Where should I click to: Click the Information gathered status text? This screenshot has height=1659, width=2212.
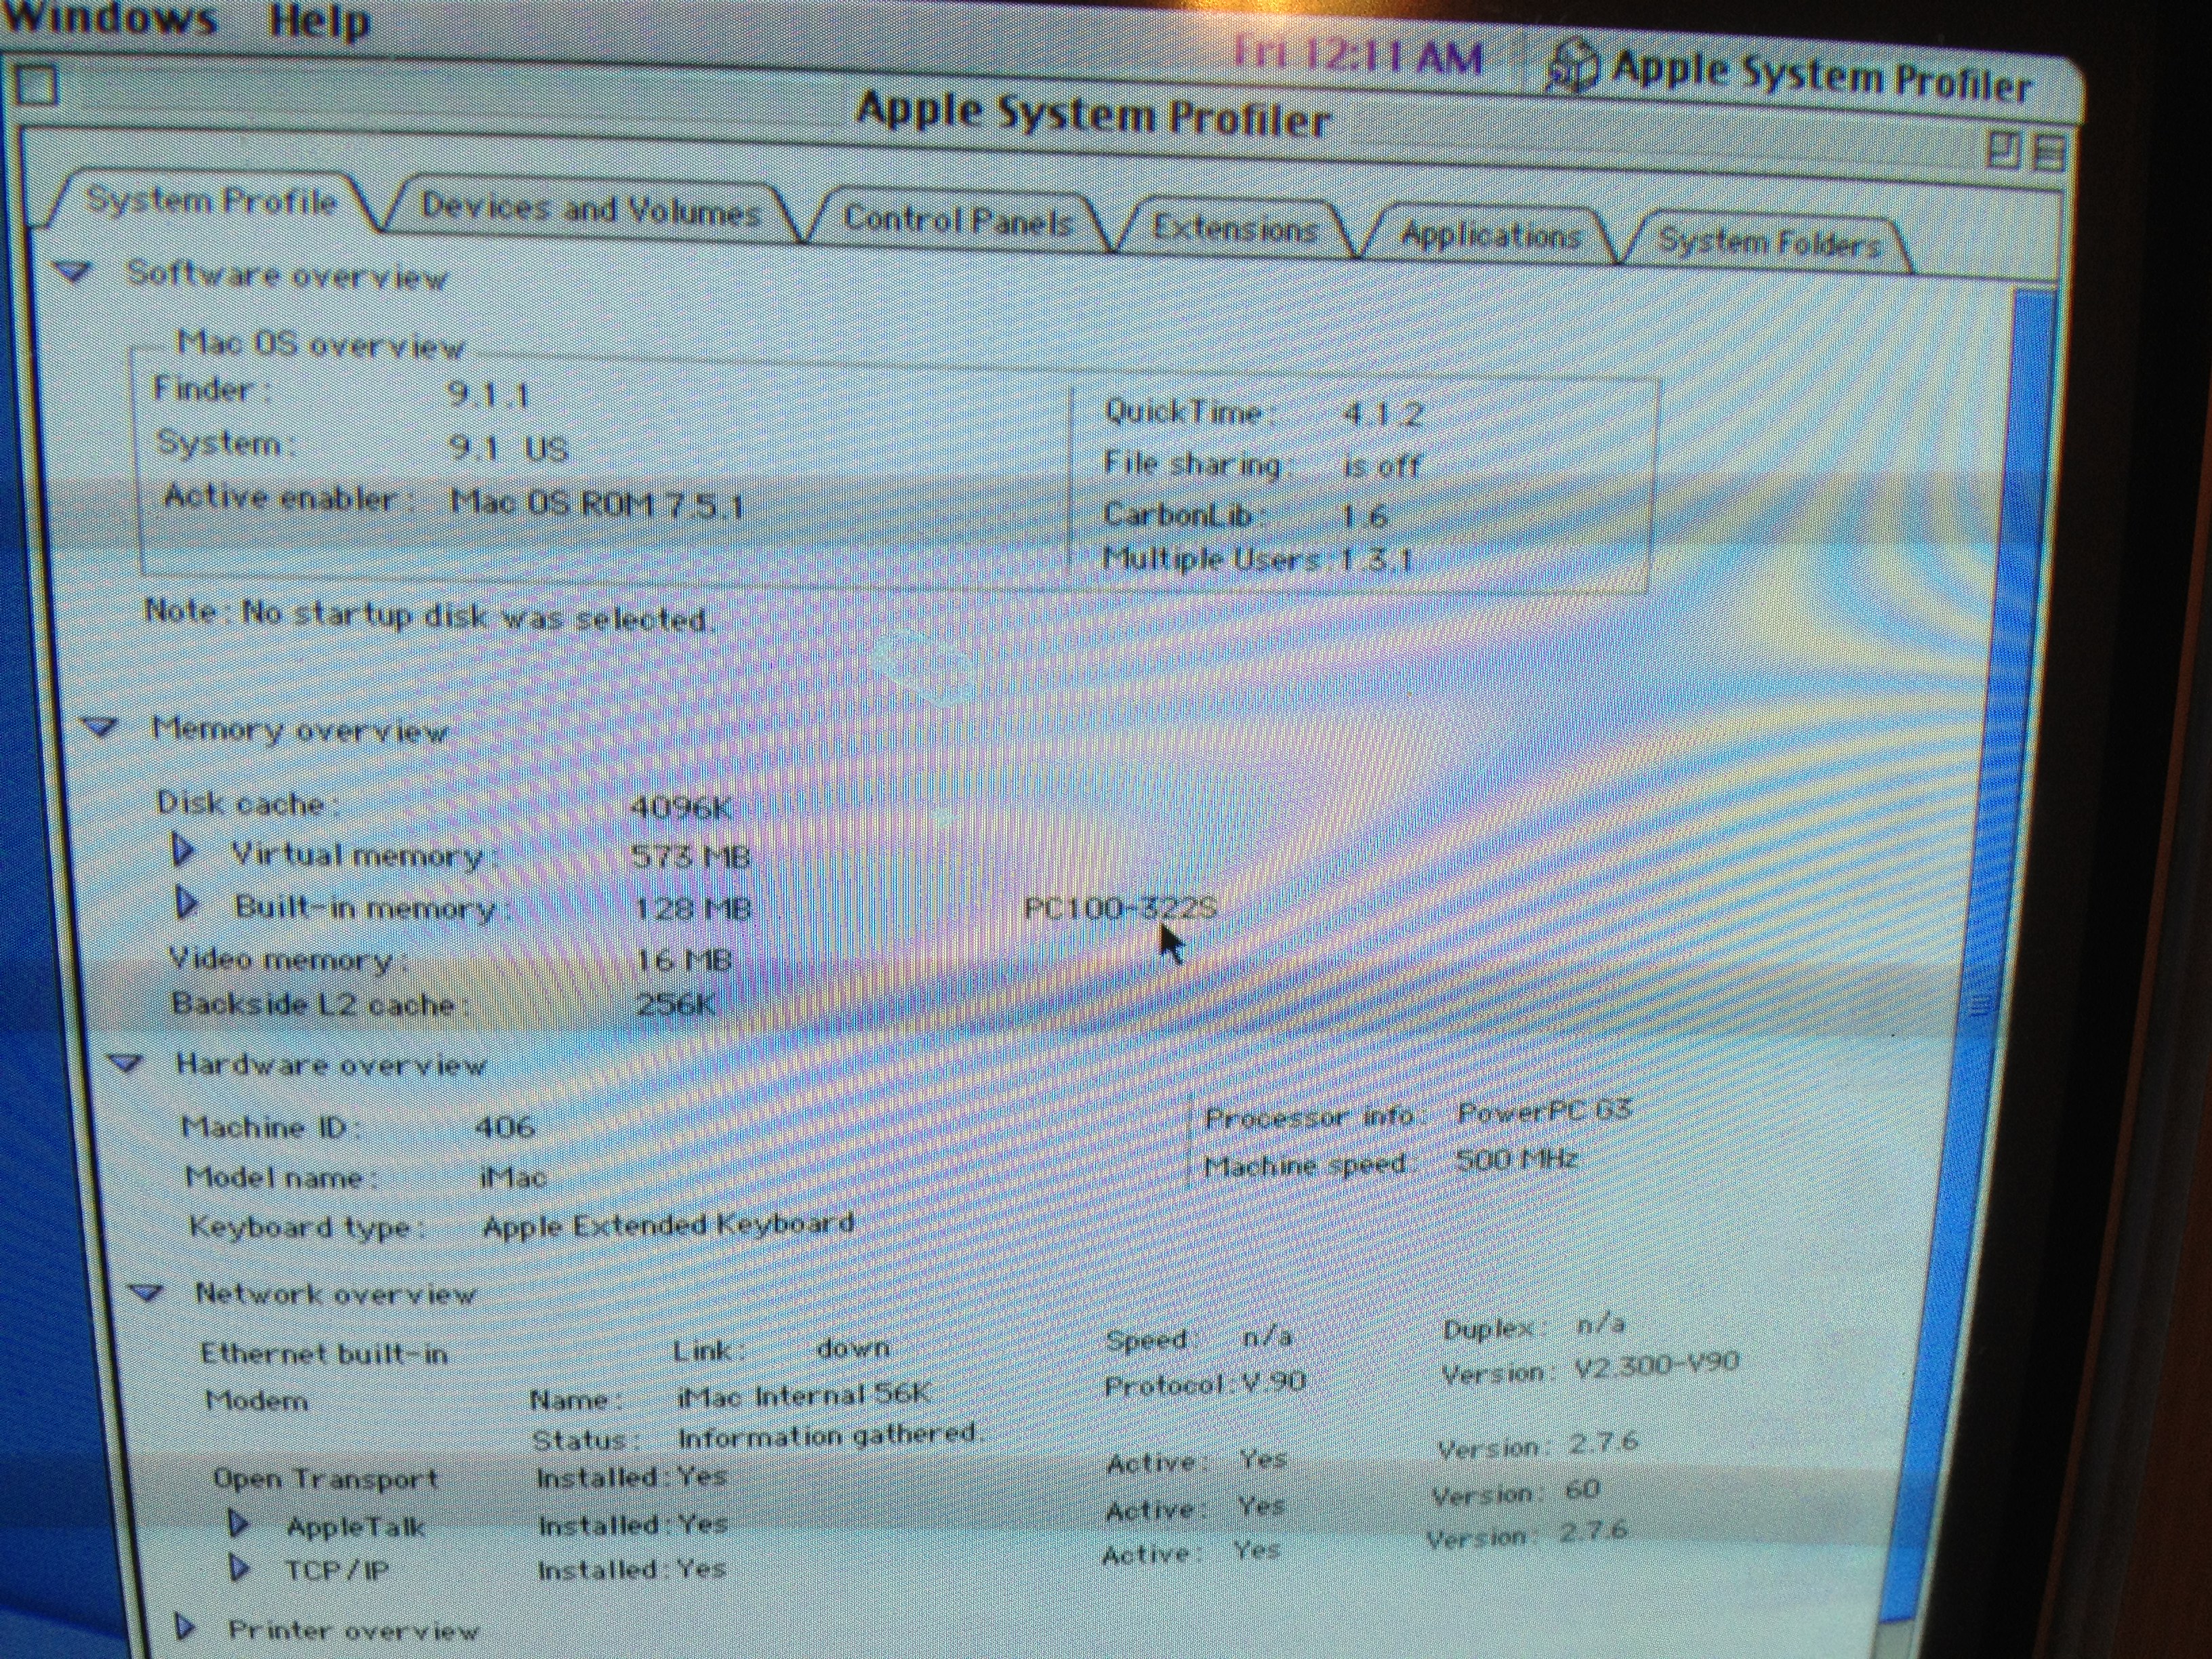click(x=830, y=1435)
